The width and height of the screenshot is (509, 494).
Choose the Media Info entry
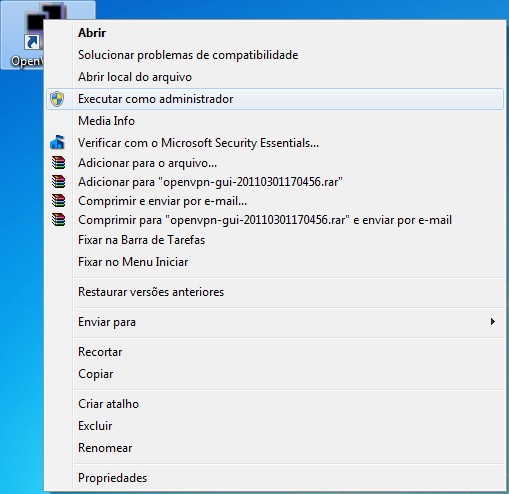click(x=275, y=121)
